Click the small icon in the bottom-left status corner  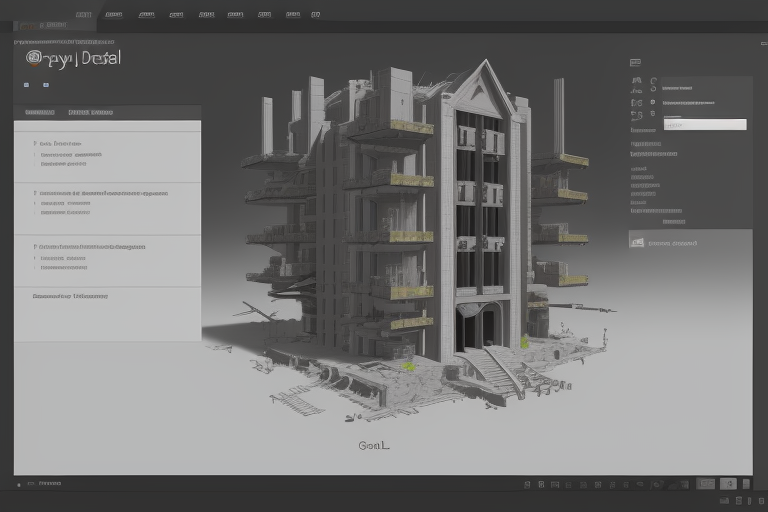tap(20, 485)
